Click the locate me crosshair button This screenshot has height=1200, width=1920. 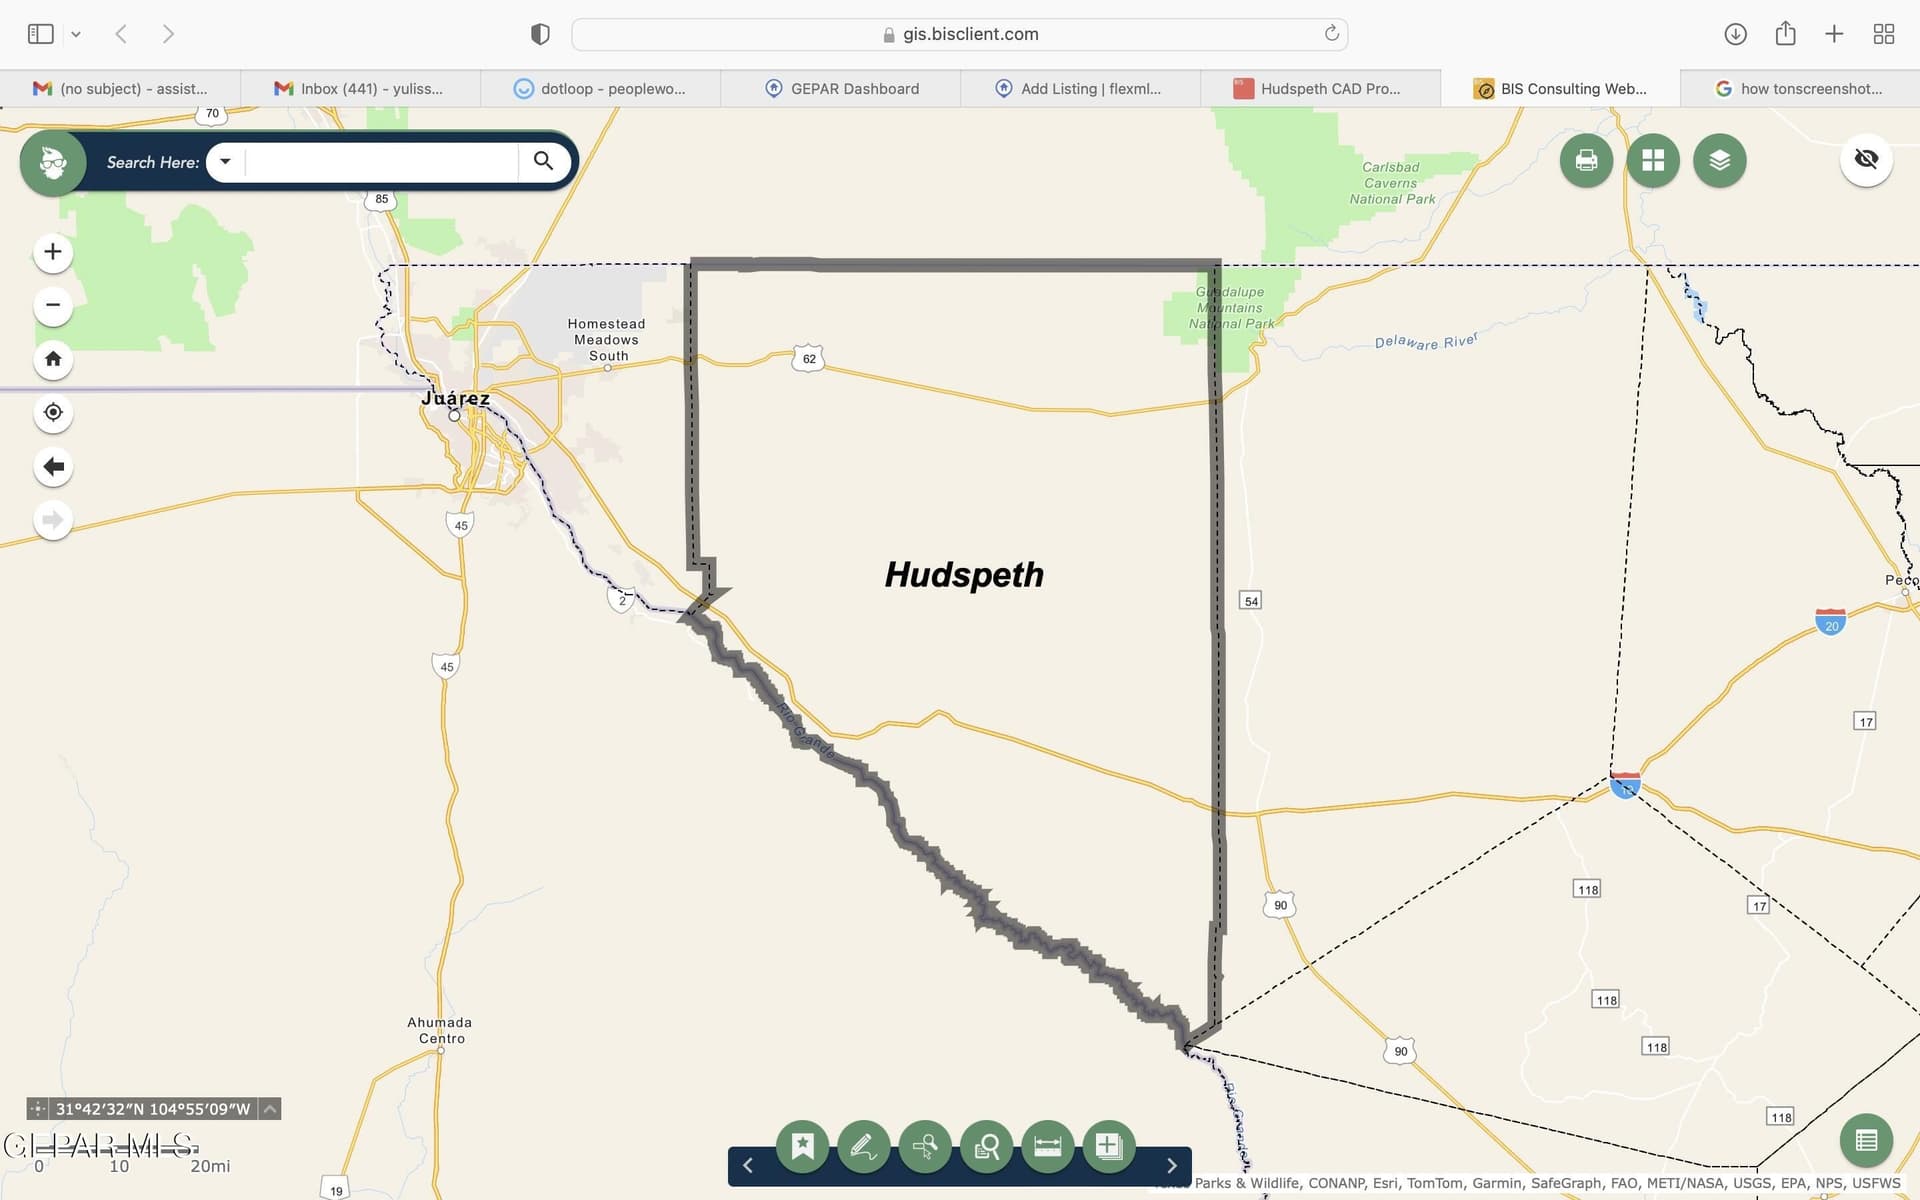click(53, 412)
